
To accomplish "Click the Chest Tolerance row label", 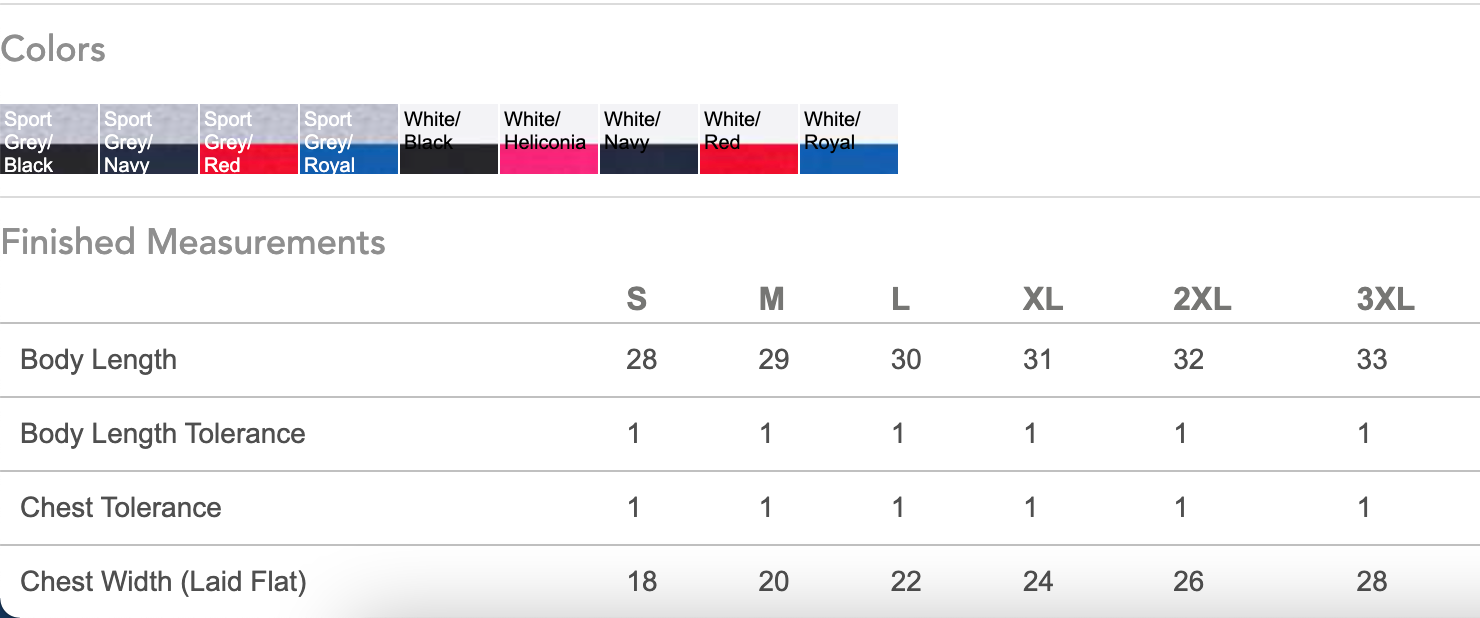I will pos(121,508).
